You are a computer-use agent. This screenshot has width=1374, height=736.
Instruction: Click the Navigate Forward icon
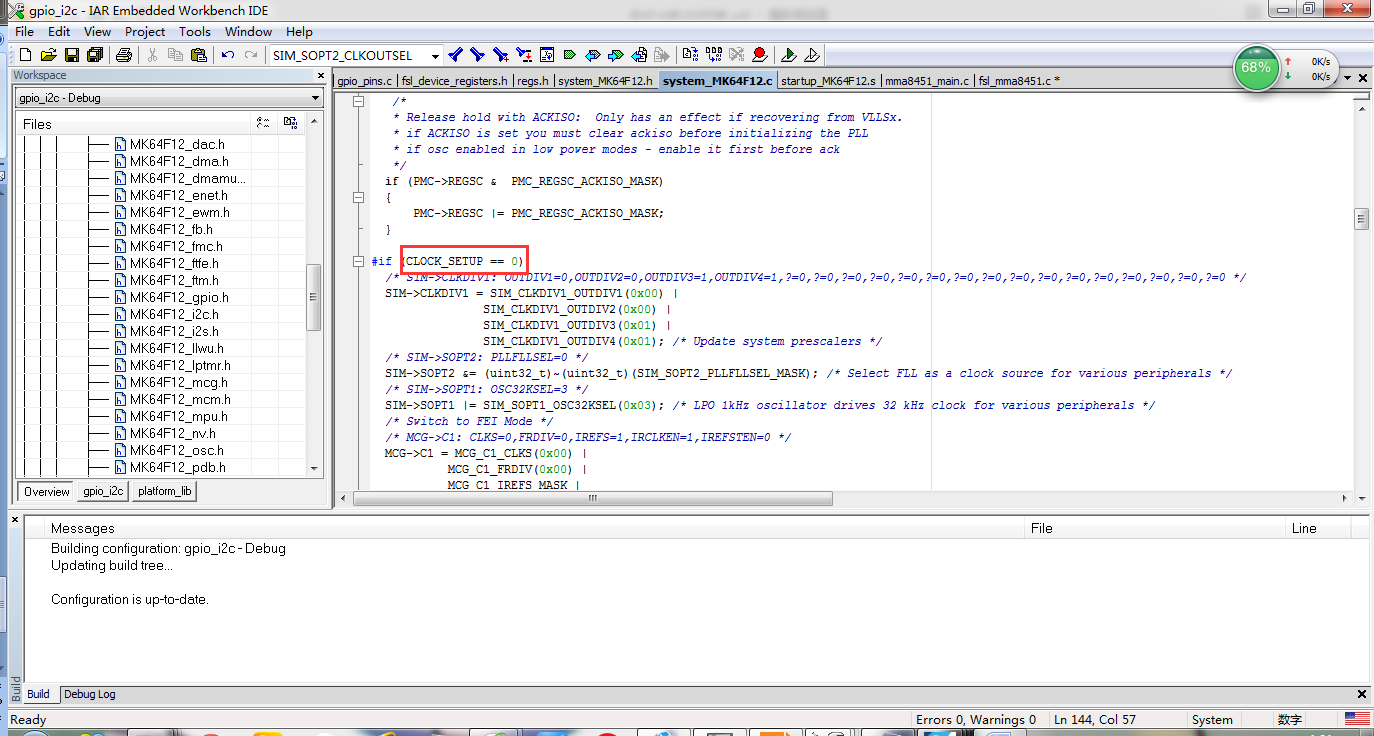(x=661, y=55)
